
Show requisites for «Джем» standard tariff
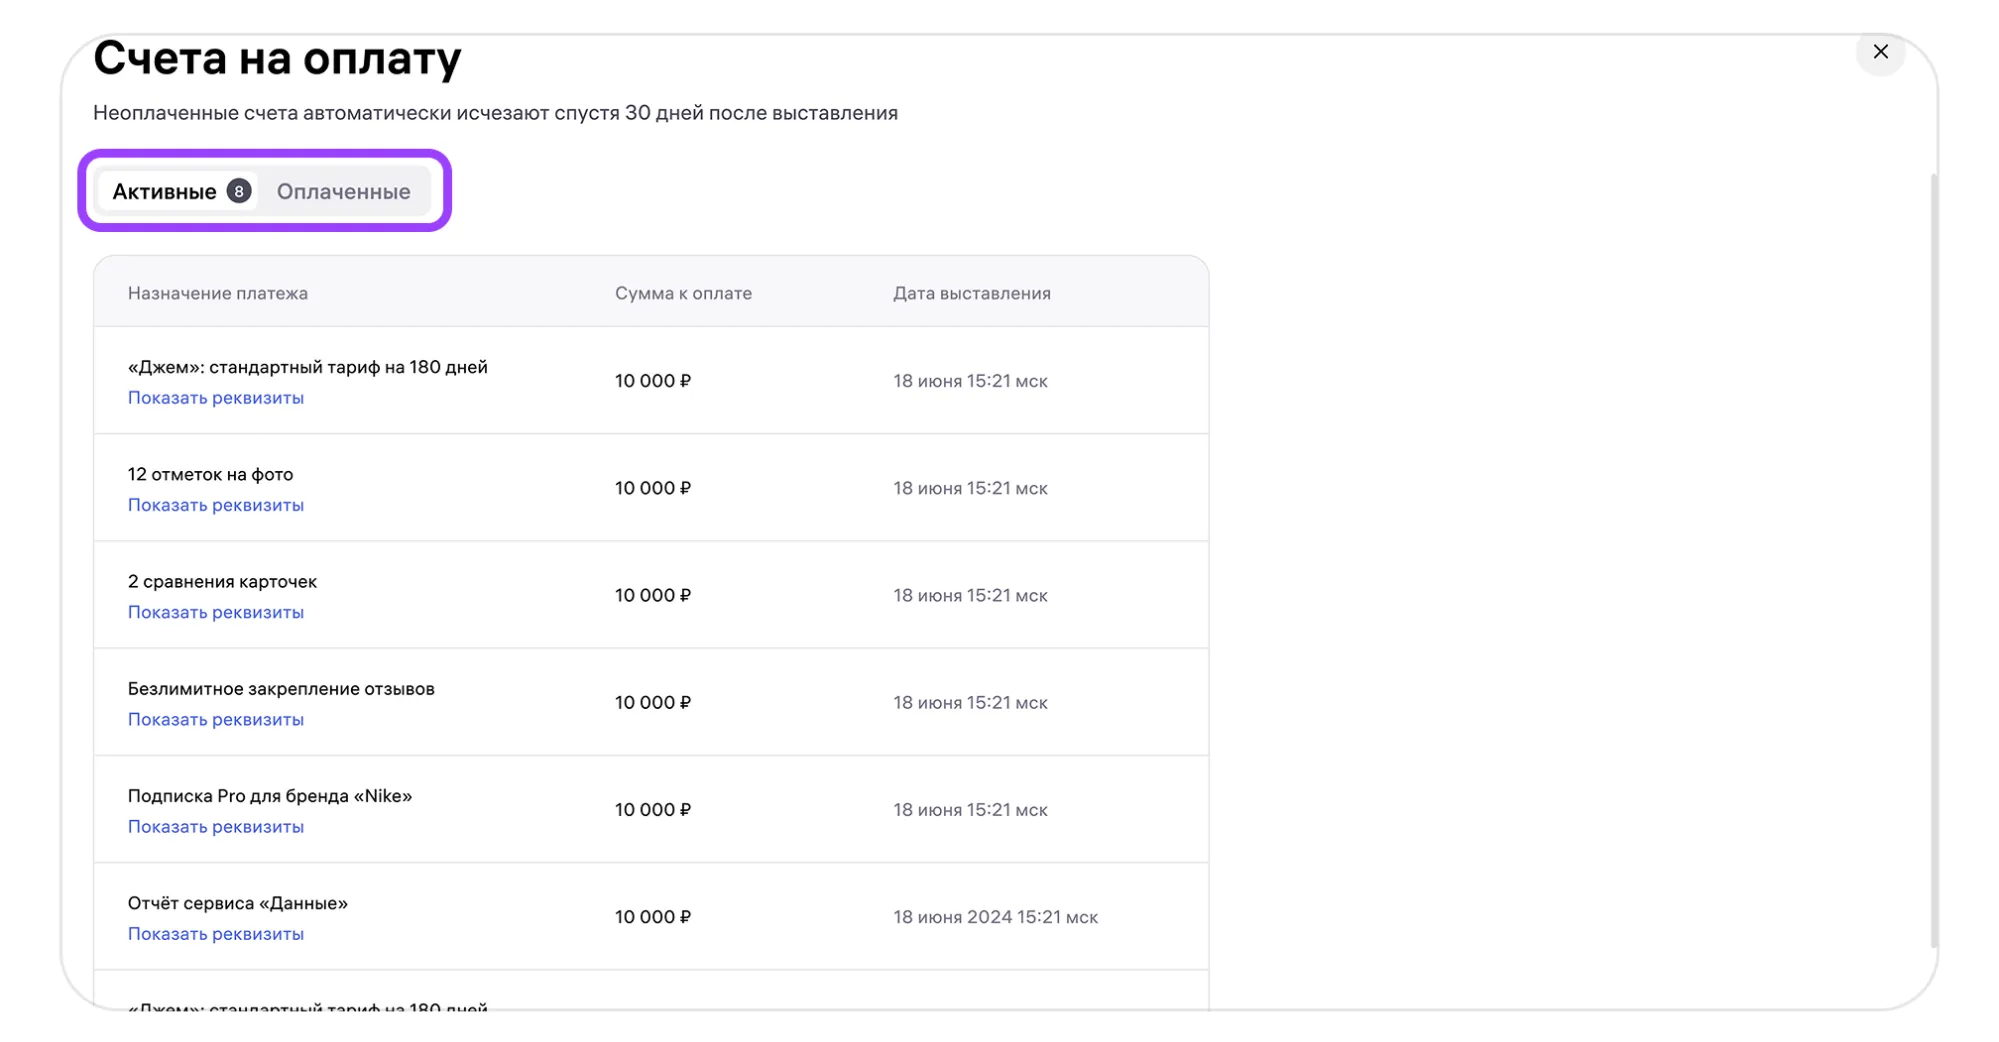[x=215, y=398]
